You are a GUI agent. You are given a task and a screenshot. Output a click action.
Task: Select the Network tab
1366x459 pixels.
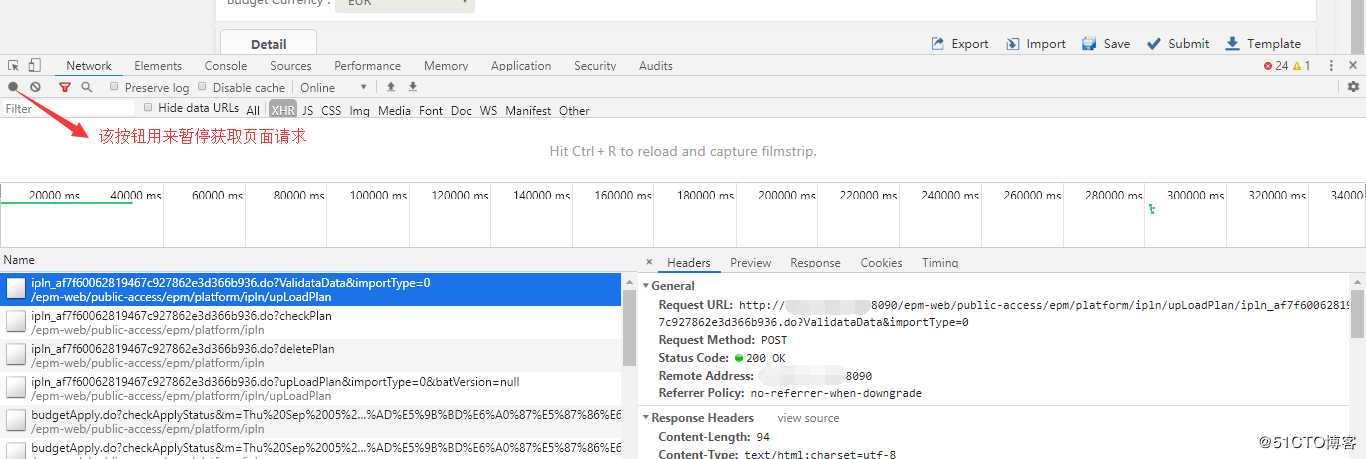(x=89, y=66)
